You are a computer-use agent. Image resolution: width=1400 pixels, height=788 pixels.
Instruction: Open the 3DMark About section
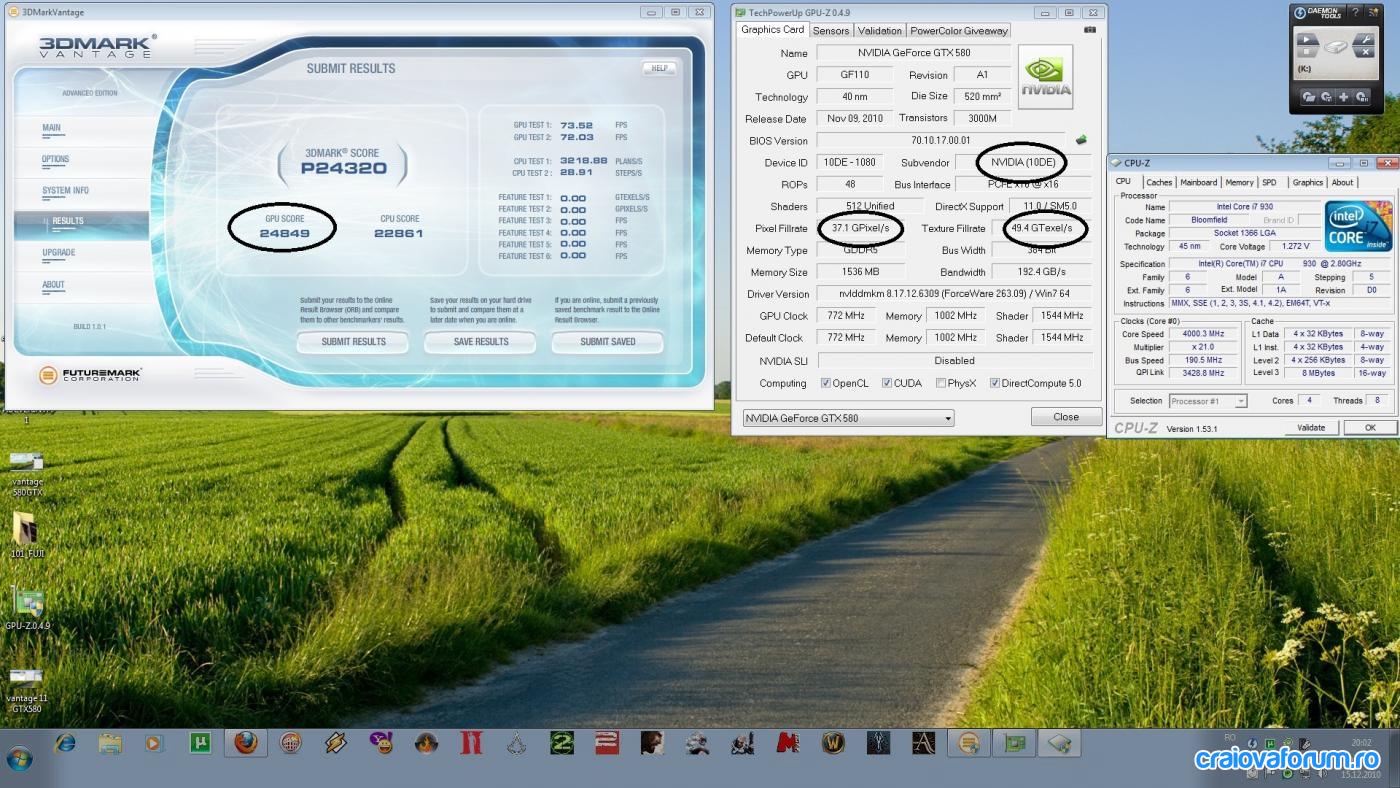coord(53,285)
